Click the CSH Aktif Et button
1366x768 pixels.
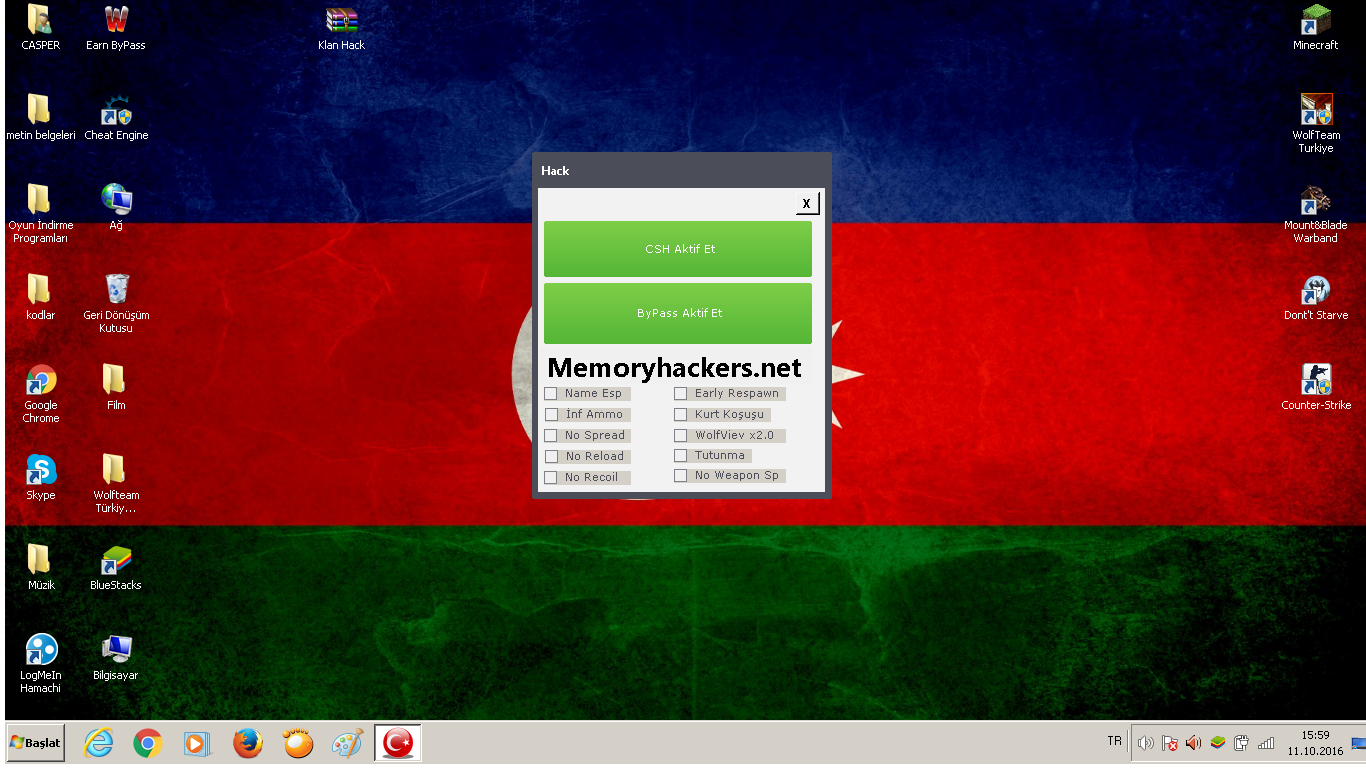pyautogui.click(x=678, y=249)
